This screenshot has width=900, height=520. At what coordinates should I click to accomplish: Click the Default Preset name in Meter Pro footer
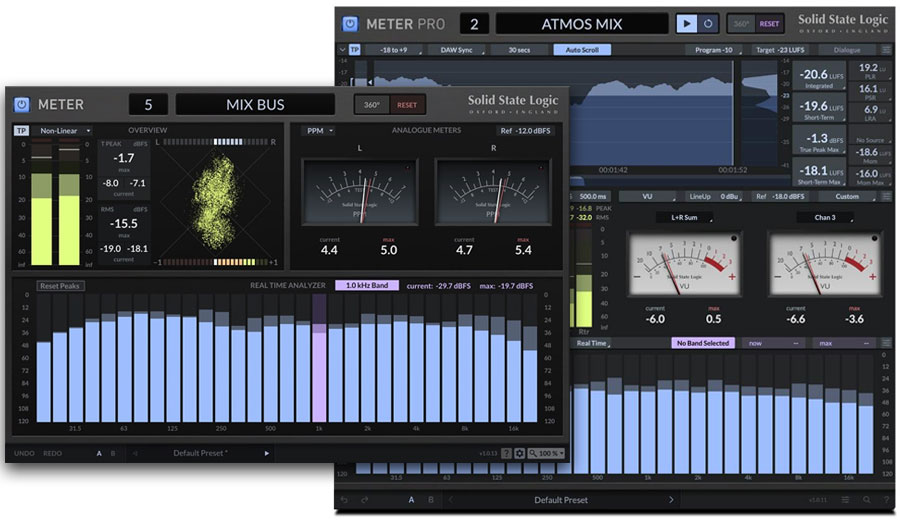(x=561, y=500)
